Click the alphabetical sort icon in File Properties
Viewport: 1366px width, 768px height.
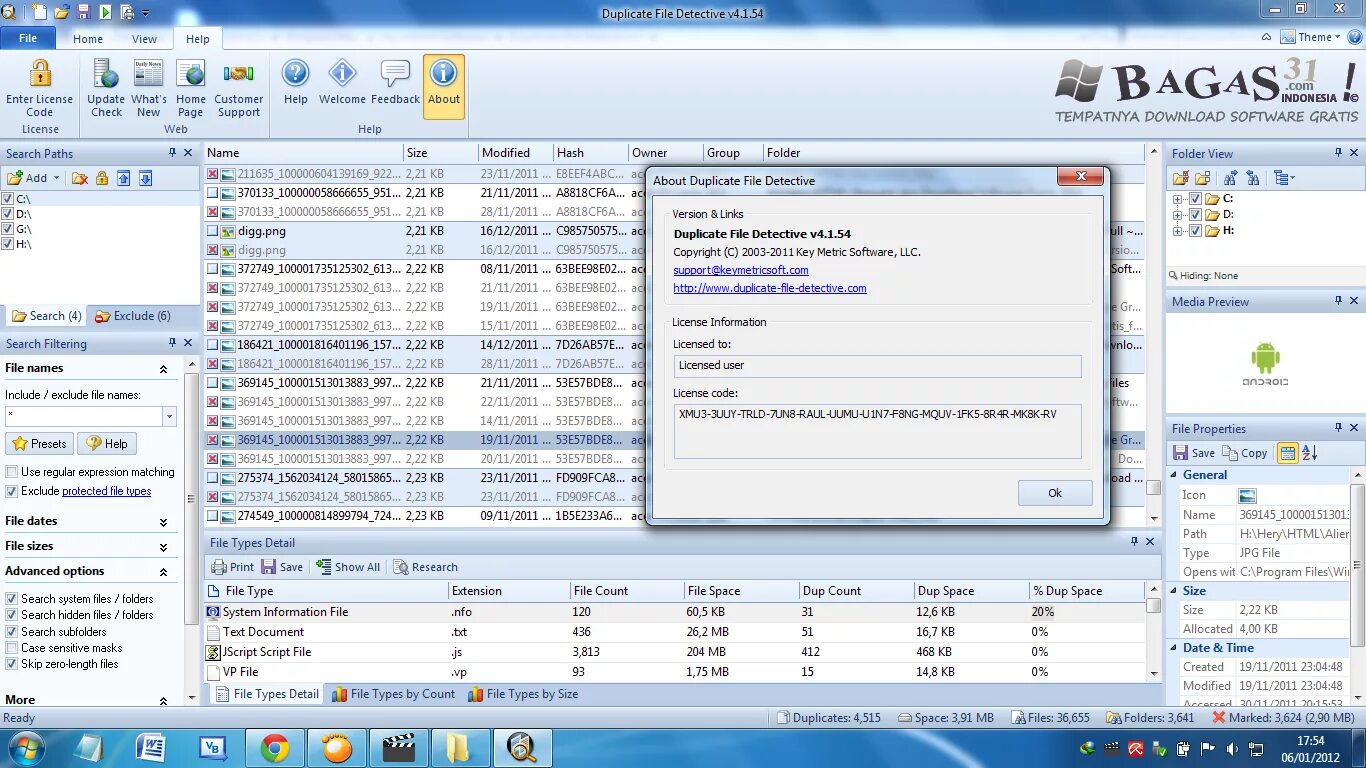pos(1309,453)
